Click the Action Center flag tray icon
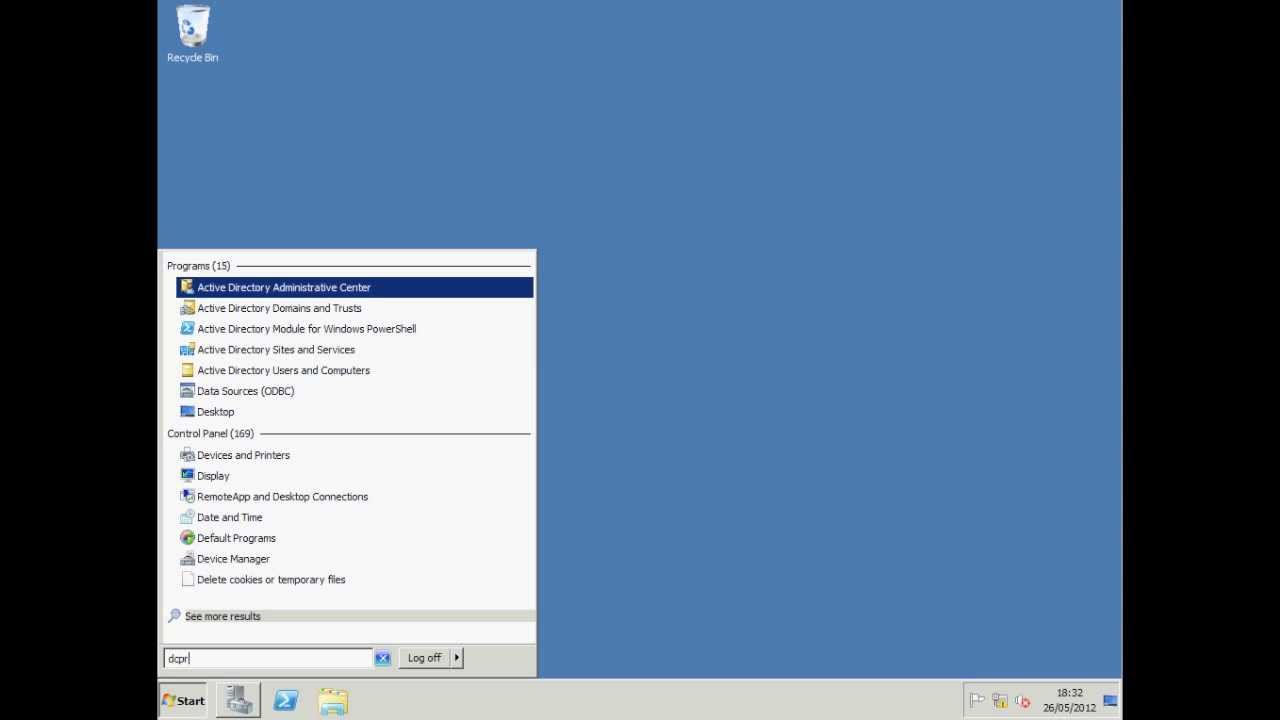The width and height of the screenshot is (1280, 720). pos(977,701)
